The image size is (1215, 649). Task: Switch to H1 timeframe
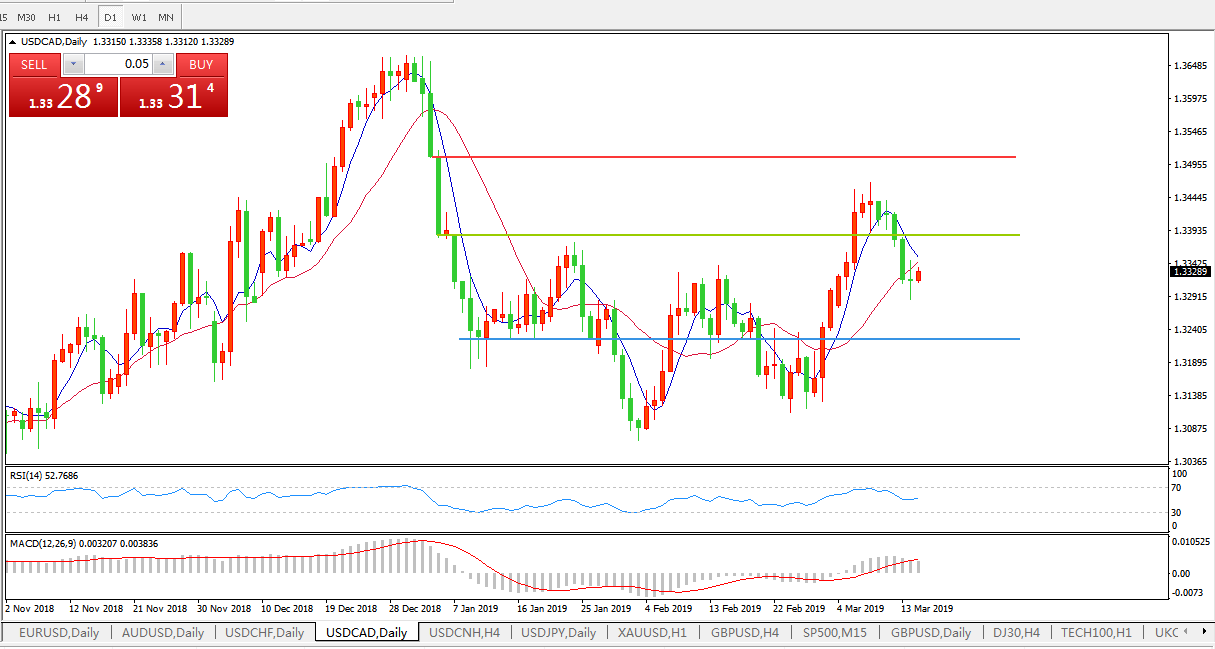(x=55, y=17)
